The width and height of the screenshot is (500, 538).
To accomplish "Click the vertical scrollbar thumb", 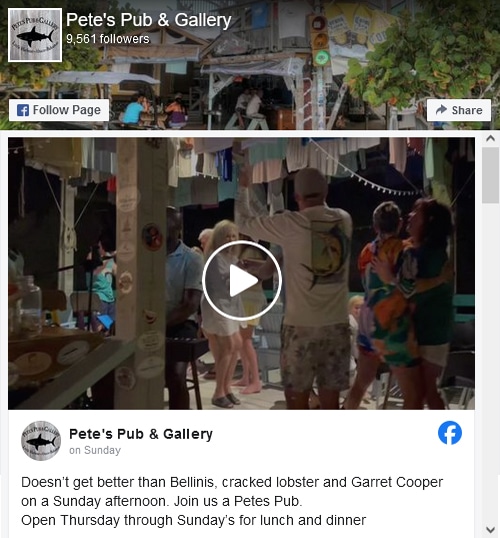I will 490,175.
